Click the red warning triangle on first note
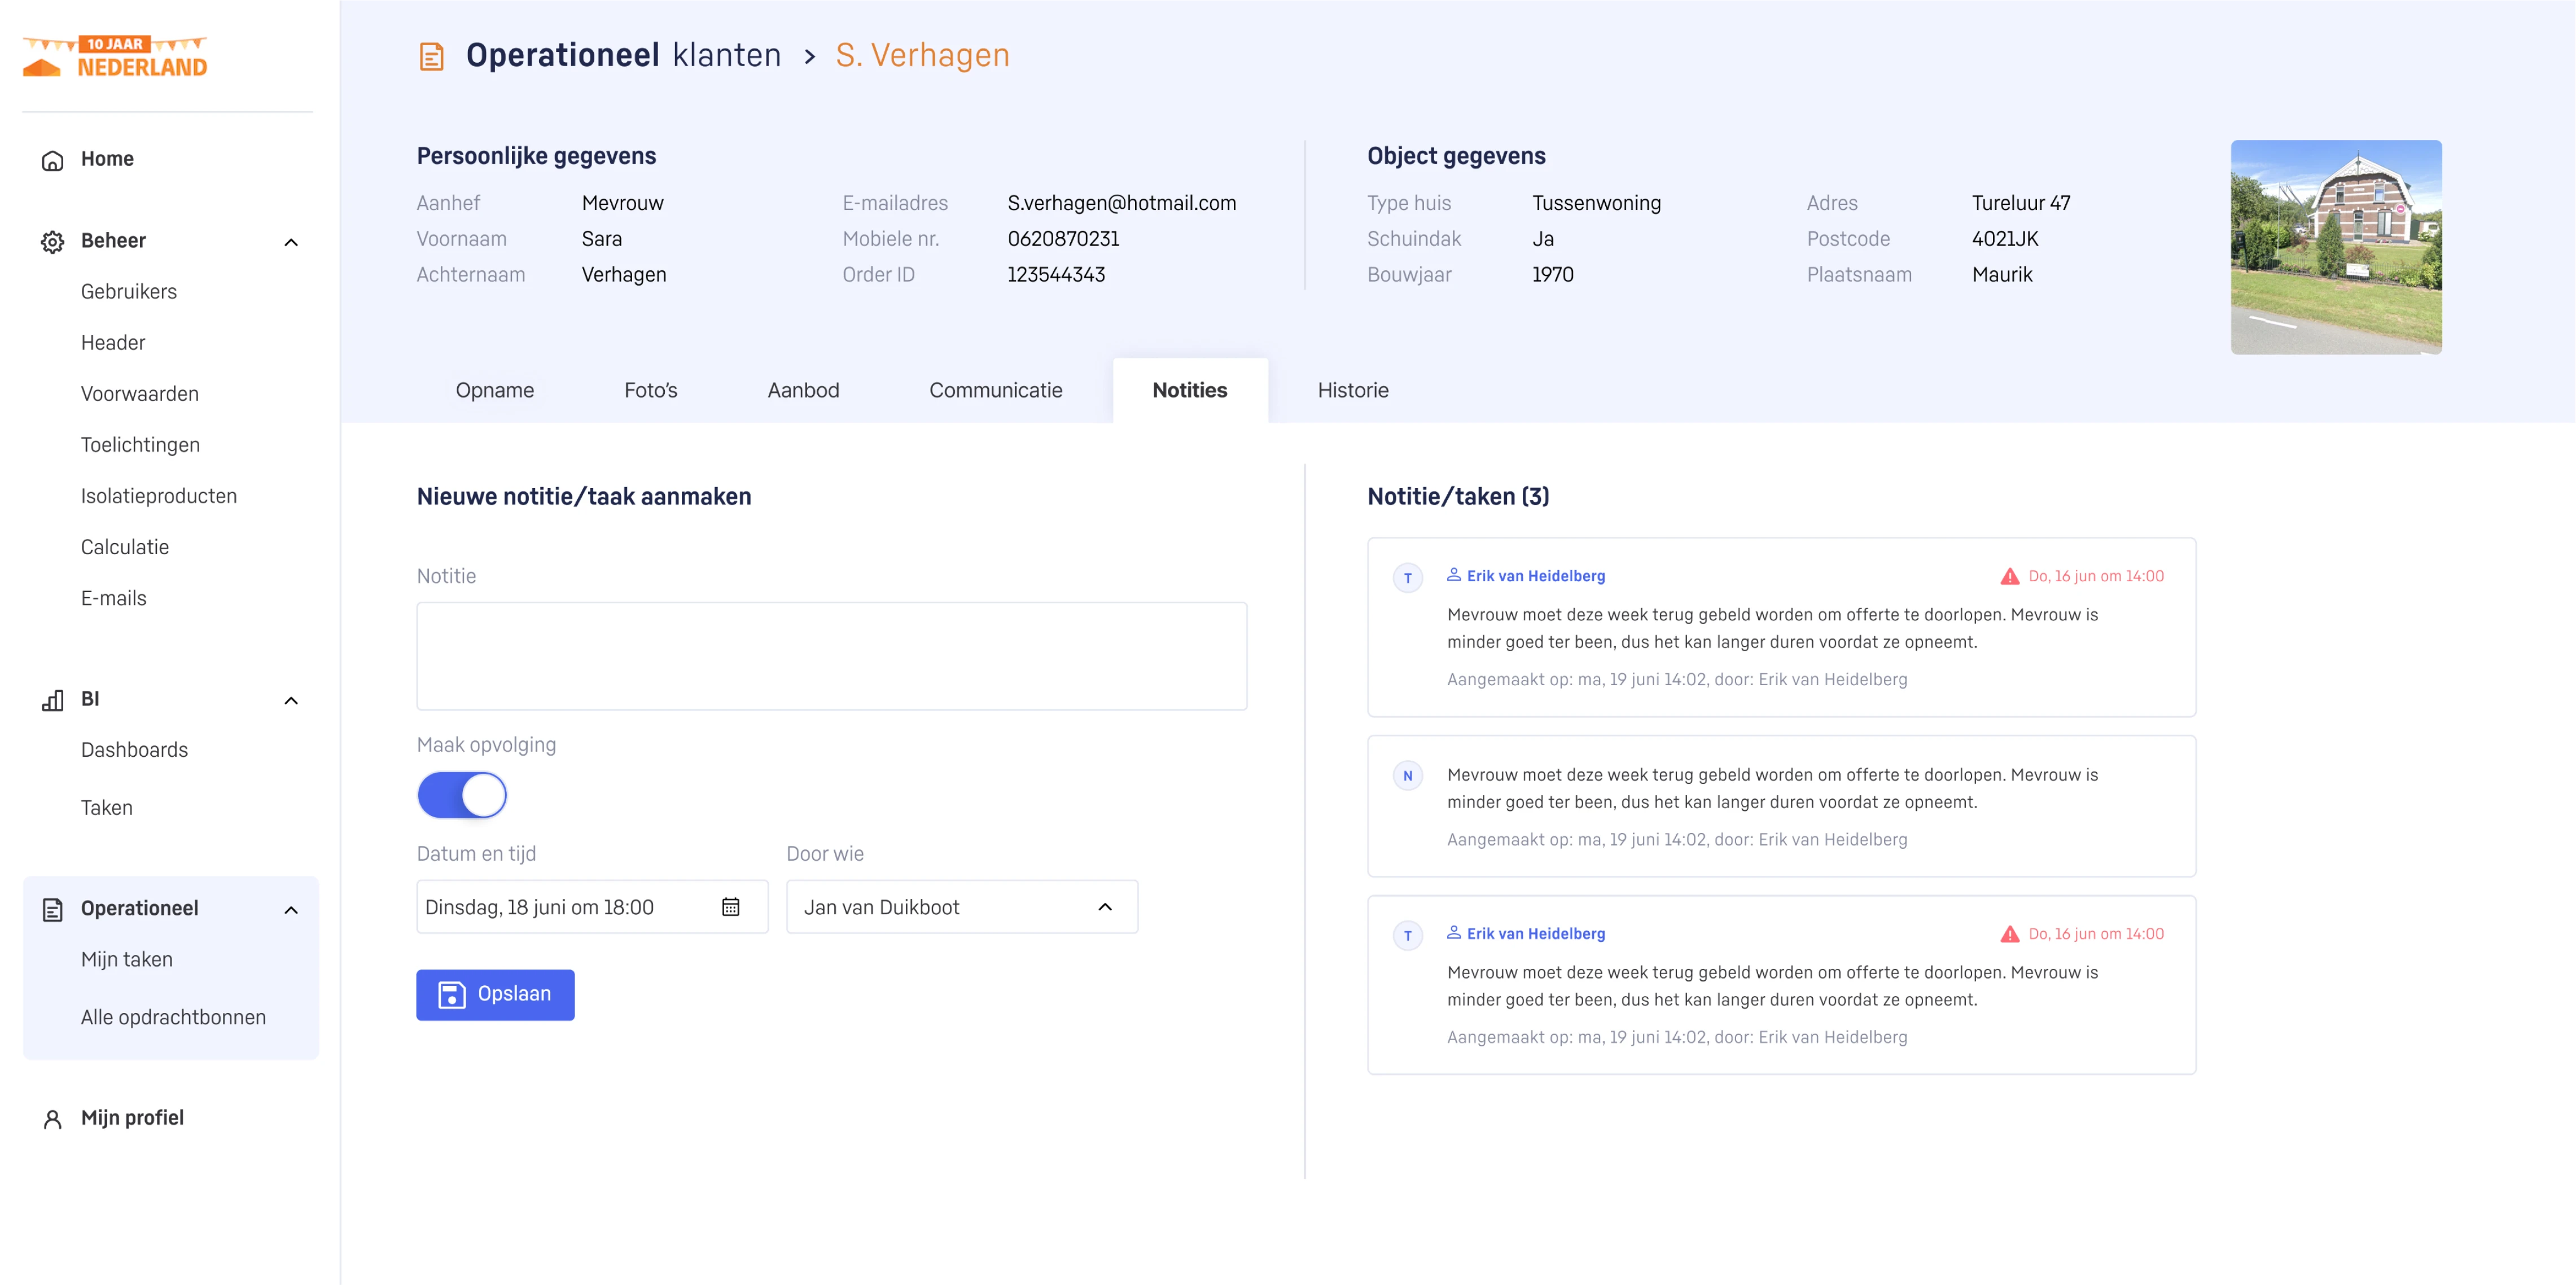 click(2009, 576)
